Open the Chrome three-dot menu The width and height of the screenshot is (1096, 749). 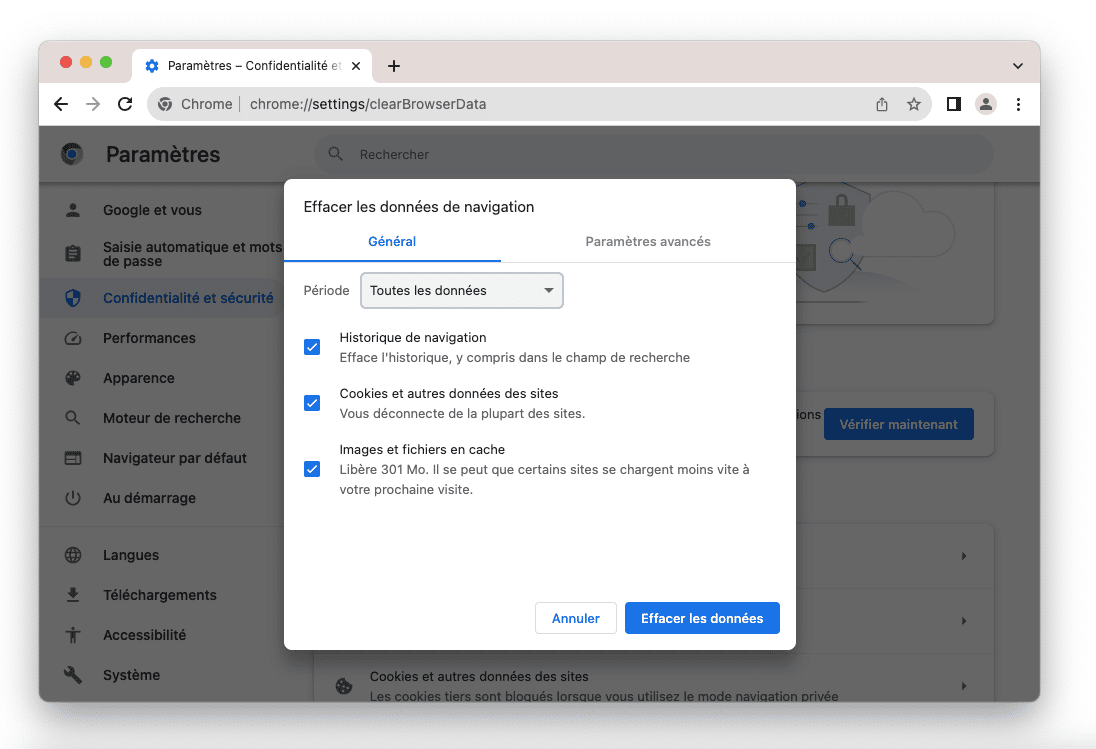(1018, 104)
